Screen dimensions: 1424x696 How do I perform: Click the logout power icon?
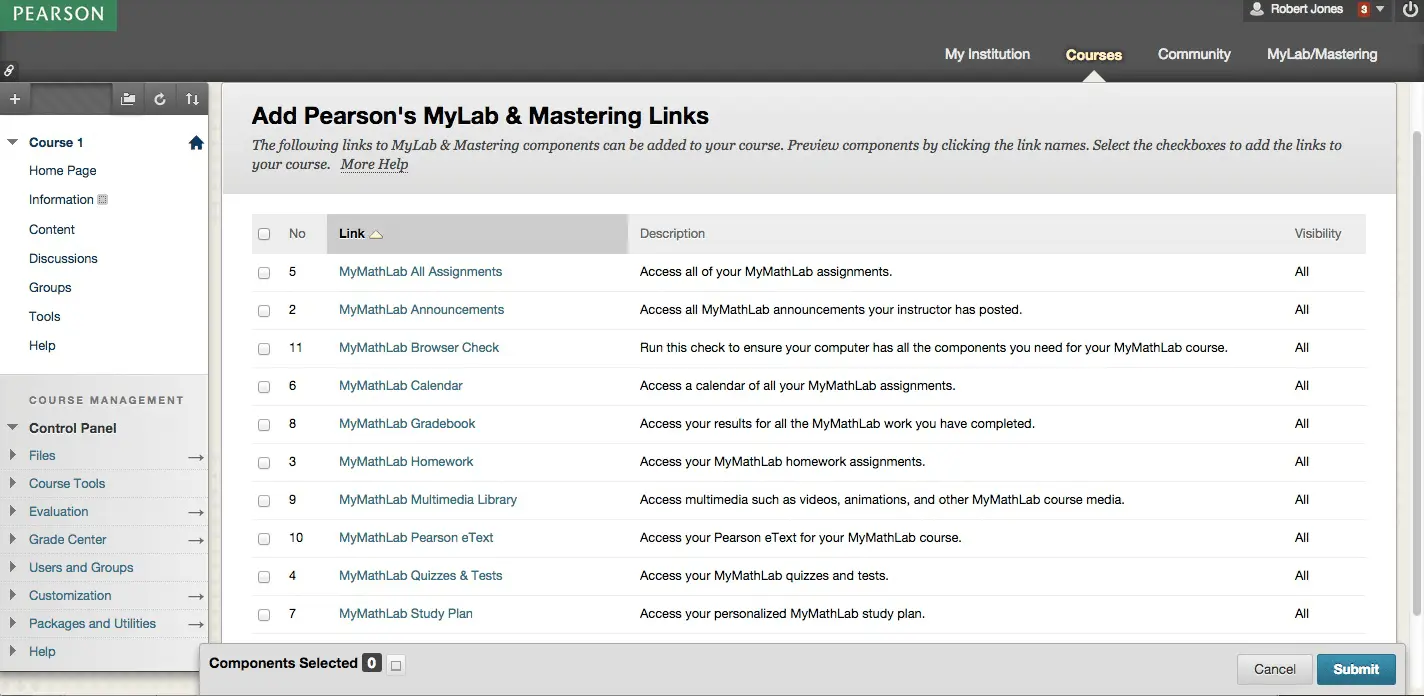1410,10
